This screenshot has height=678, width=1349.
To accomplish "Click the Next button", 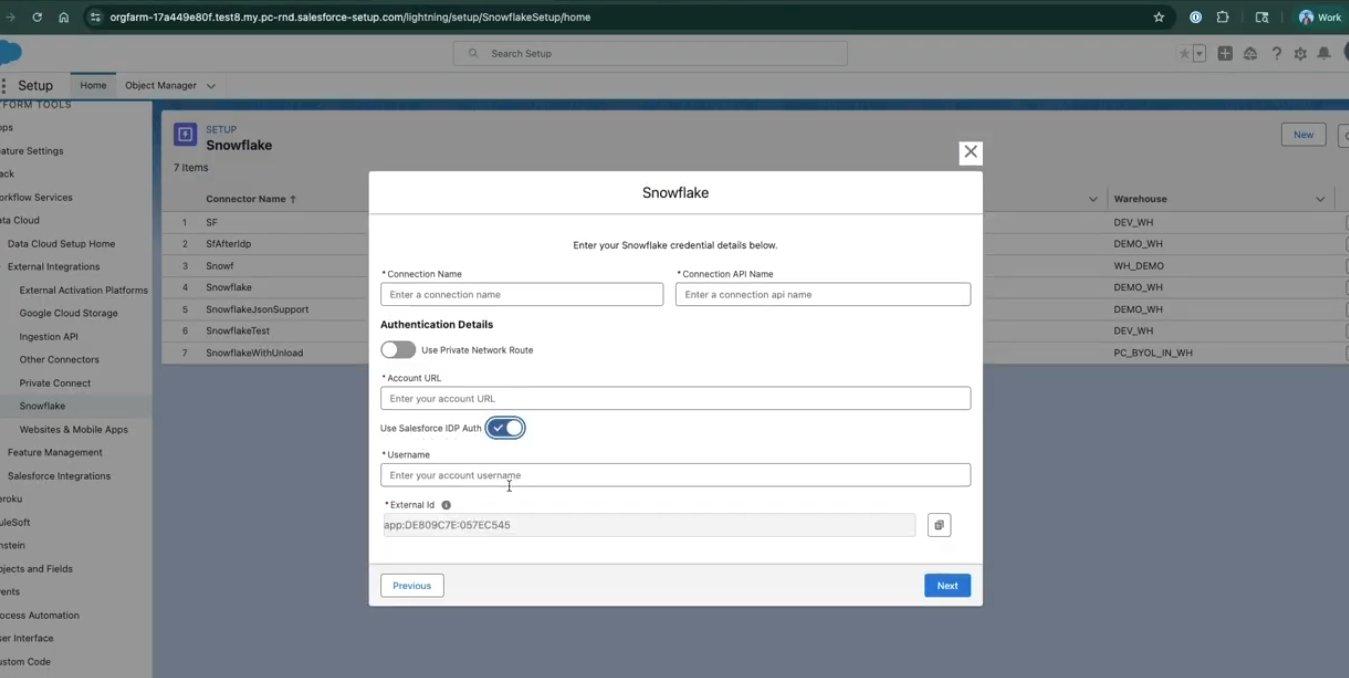I will tap(947, 586).
